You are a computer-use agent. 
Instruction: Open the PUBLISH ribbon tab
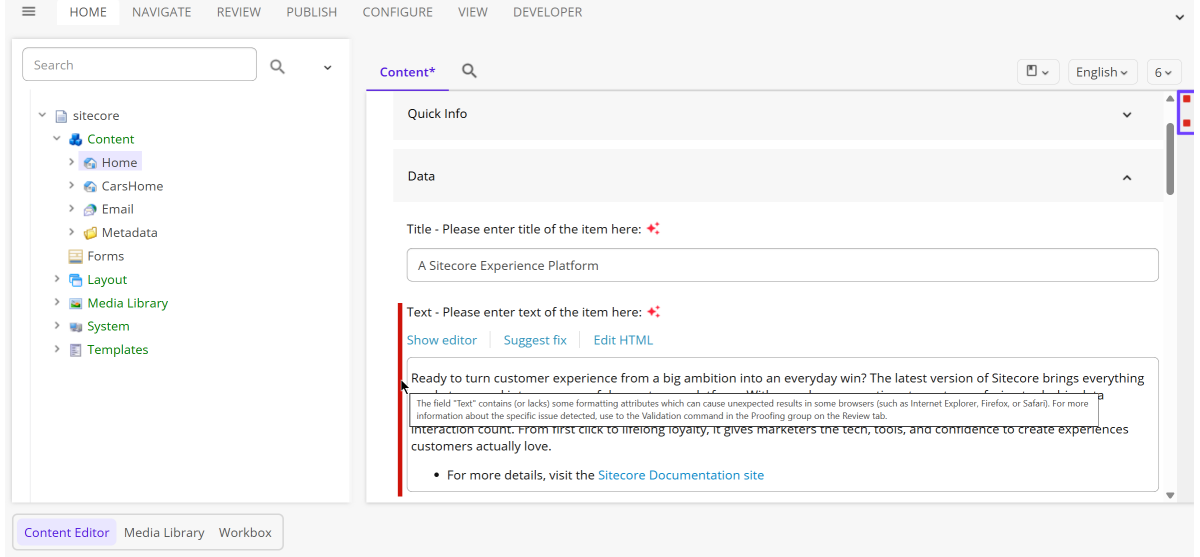pos(312,12)
